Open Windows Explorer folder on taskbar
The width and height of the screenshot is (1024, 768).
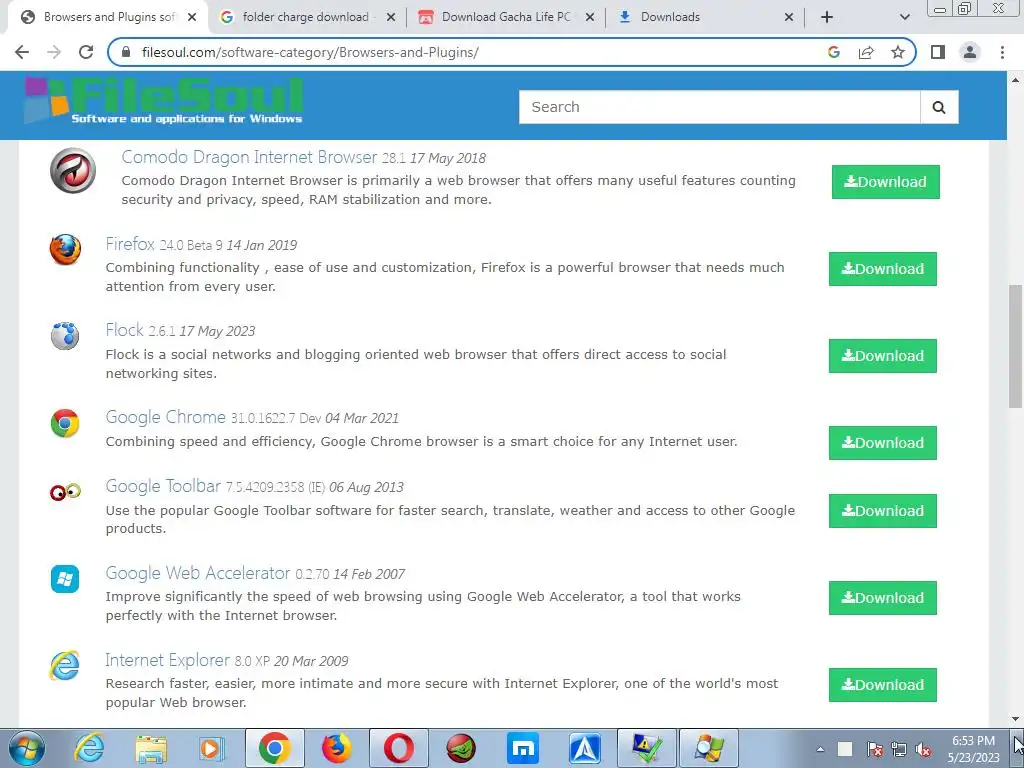click(x=151, y=748)
